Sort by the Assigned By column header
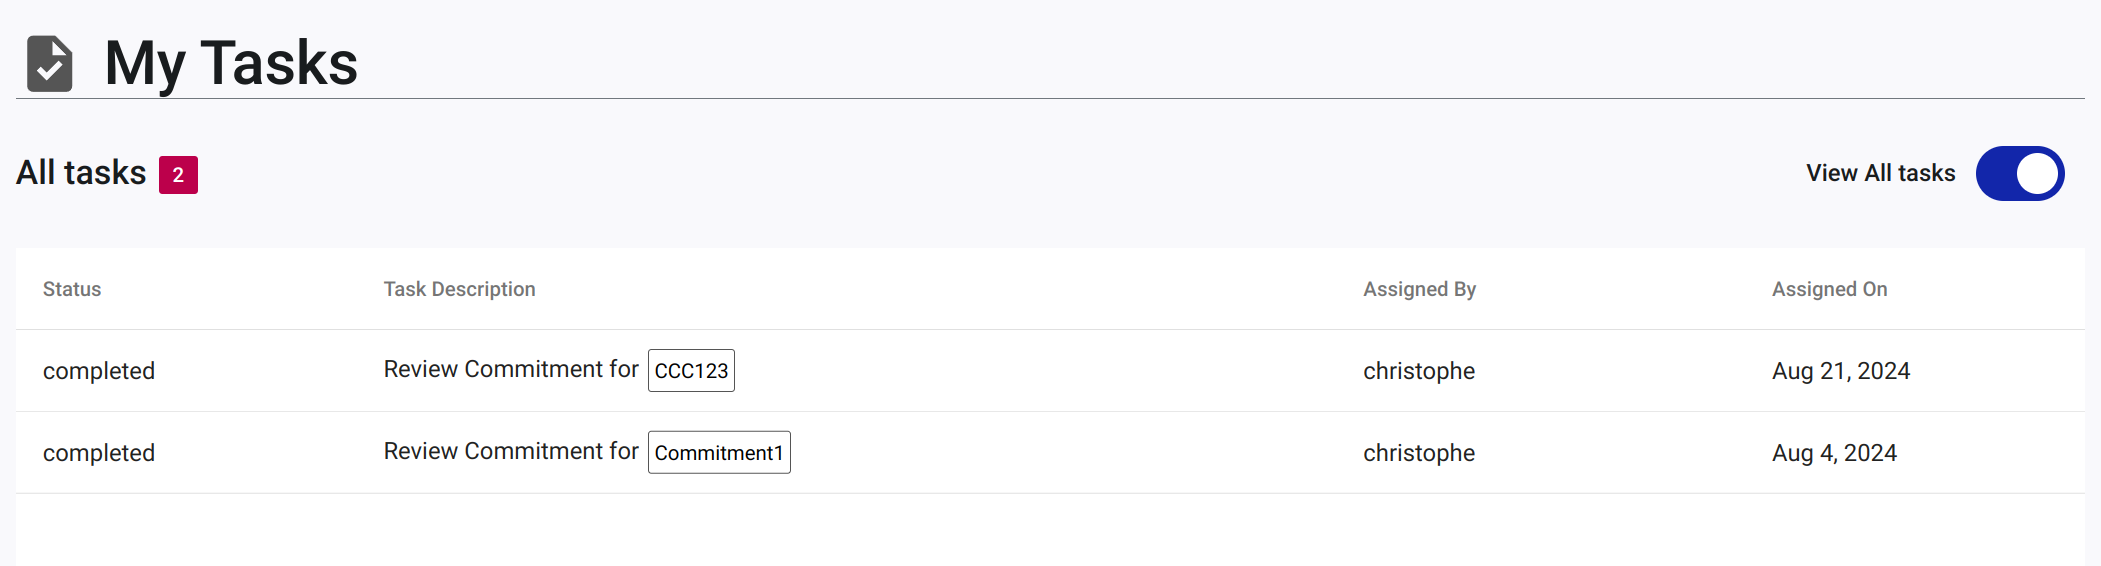 (1420, 289)
